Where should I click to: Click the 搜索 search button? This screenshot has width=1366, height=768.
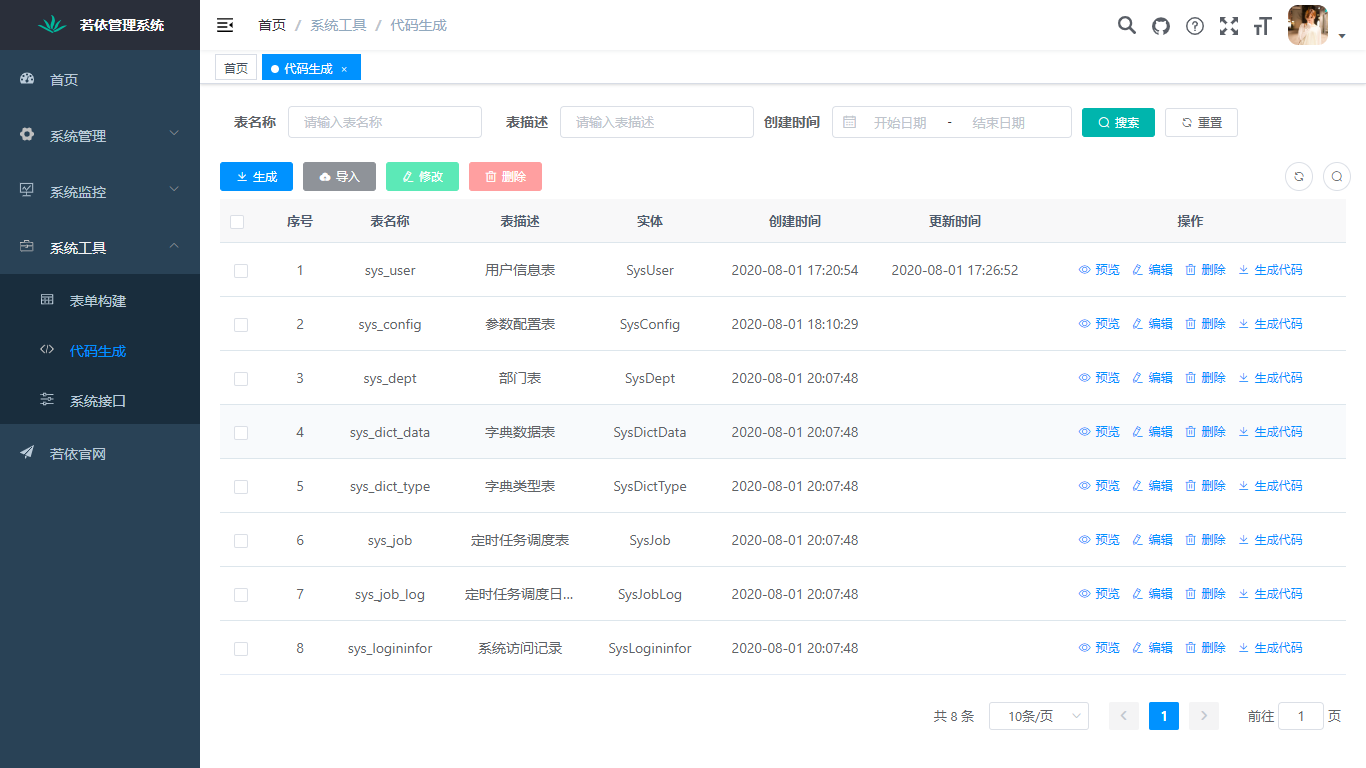pyautogui.click(x=1118, y=121)
